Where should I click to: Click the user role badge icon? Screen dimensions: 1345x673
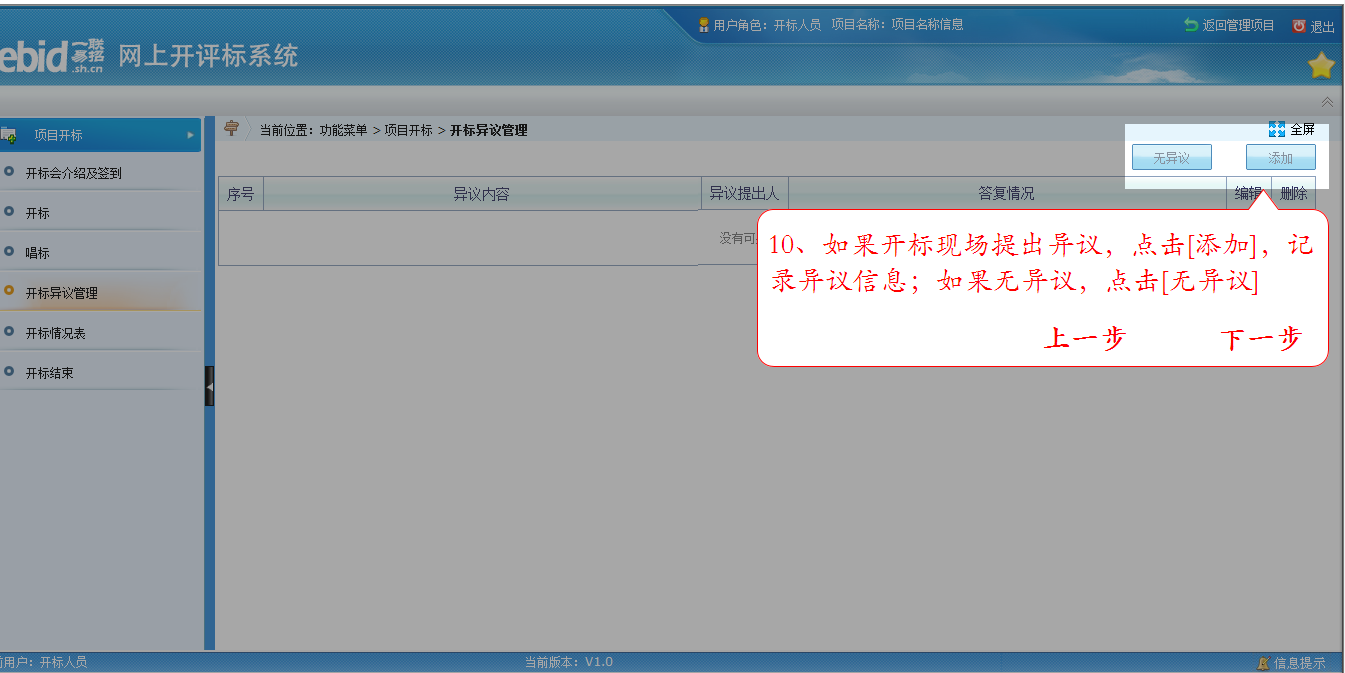tap(704, 25)
